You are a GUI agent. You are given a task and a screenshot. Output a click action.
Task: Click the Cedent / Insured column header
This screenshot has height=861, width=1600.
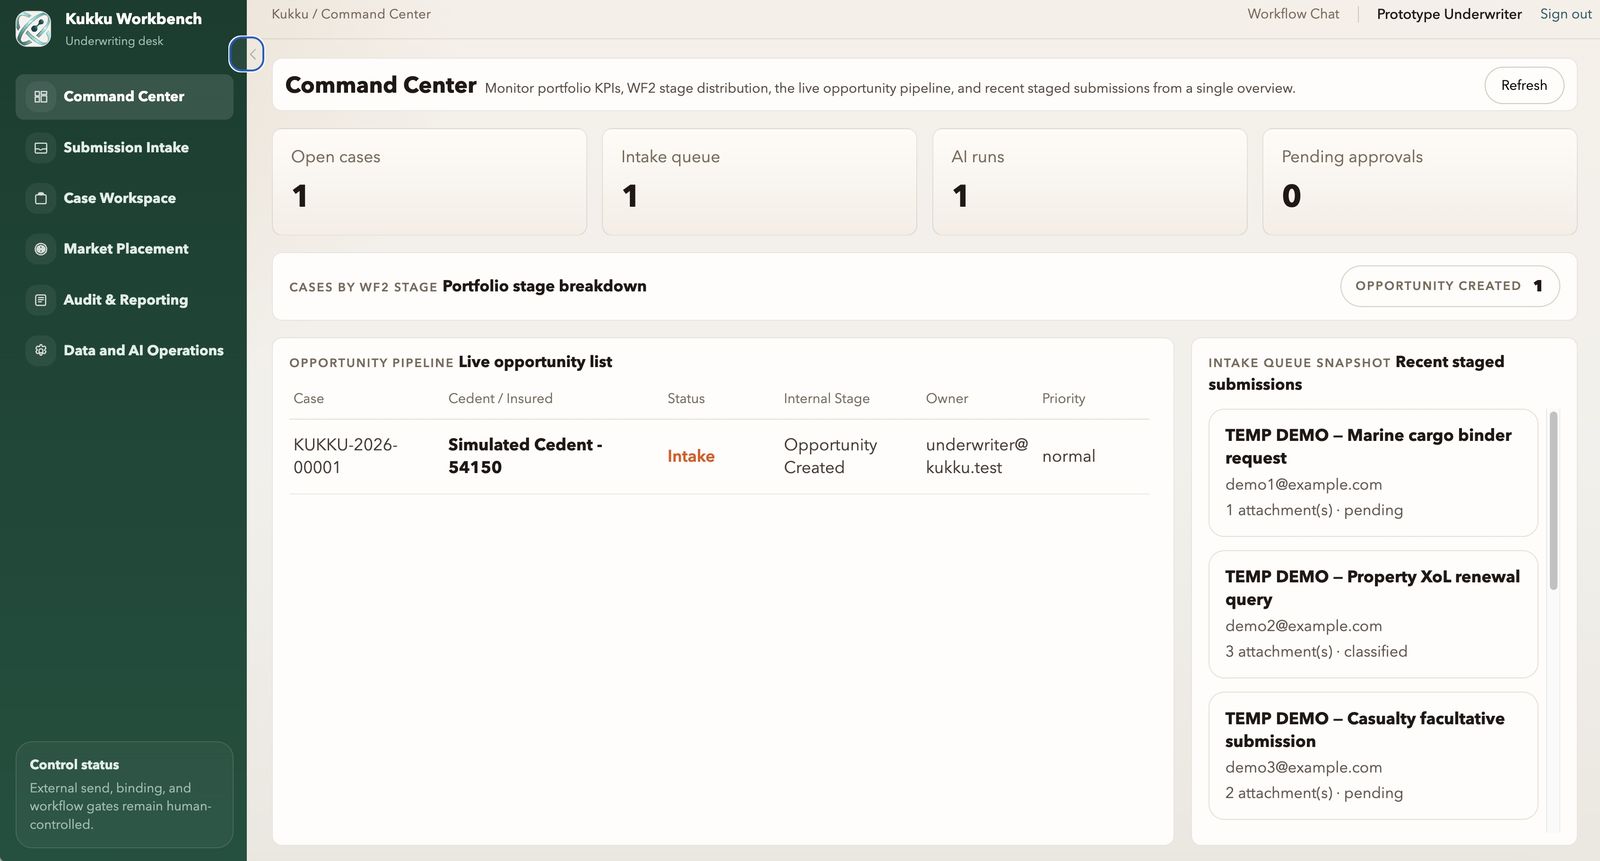[500, 398]
